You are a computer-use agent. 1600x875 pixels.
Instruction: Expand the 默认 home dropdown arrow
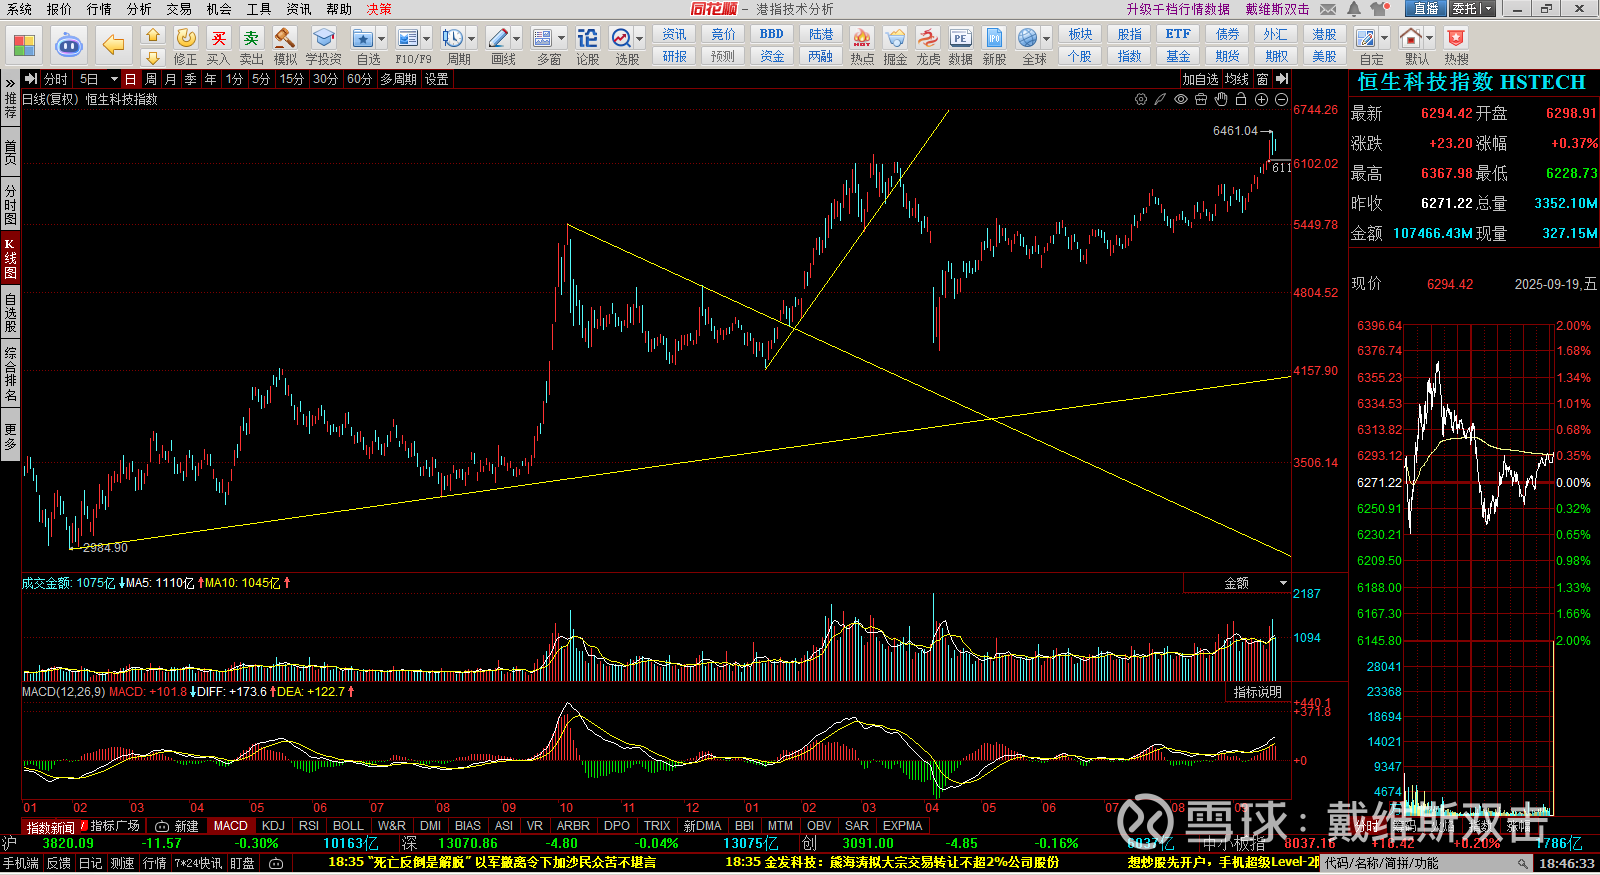point(1429,39)
